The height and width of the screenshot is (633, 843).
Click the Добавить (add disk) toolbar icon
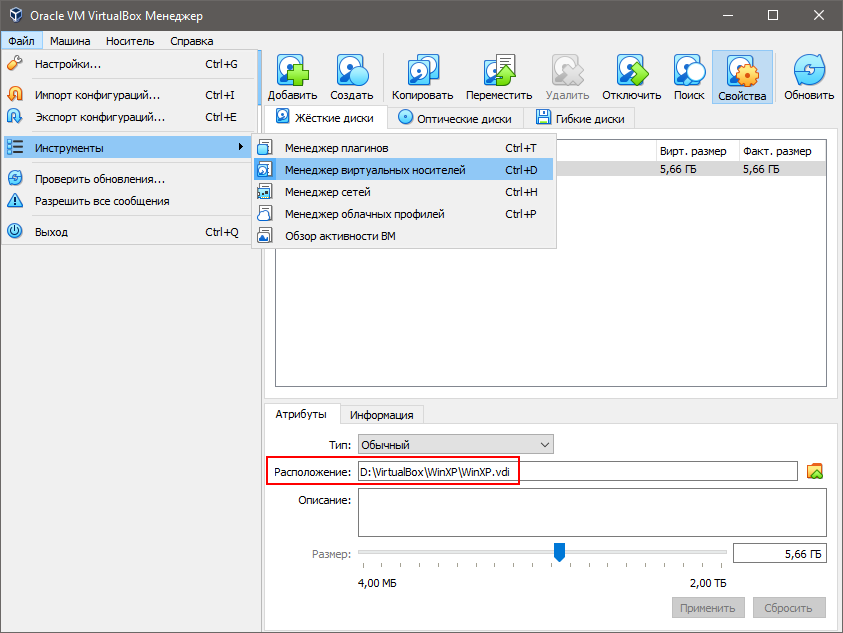tap(292, 70)
